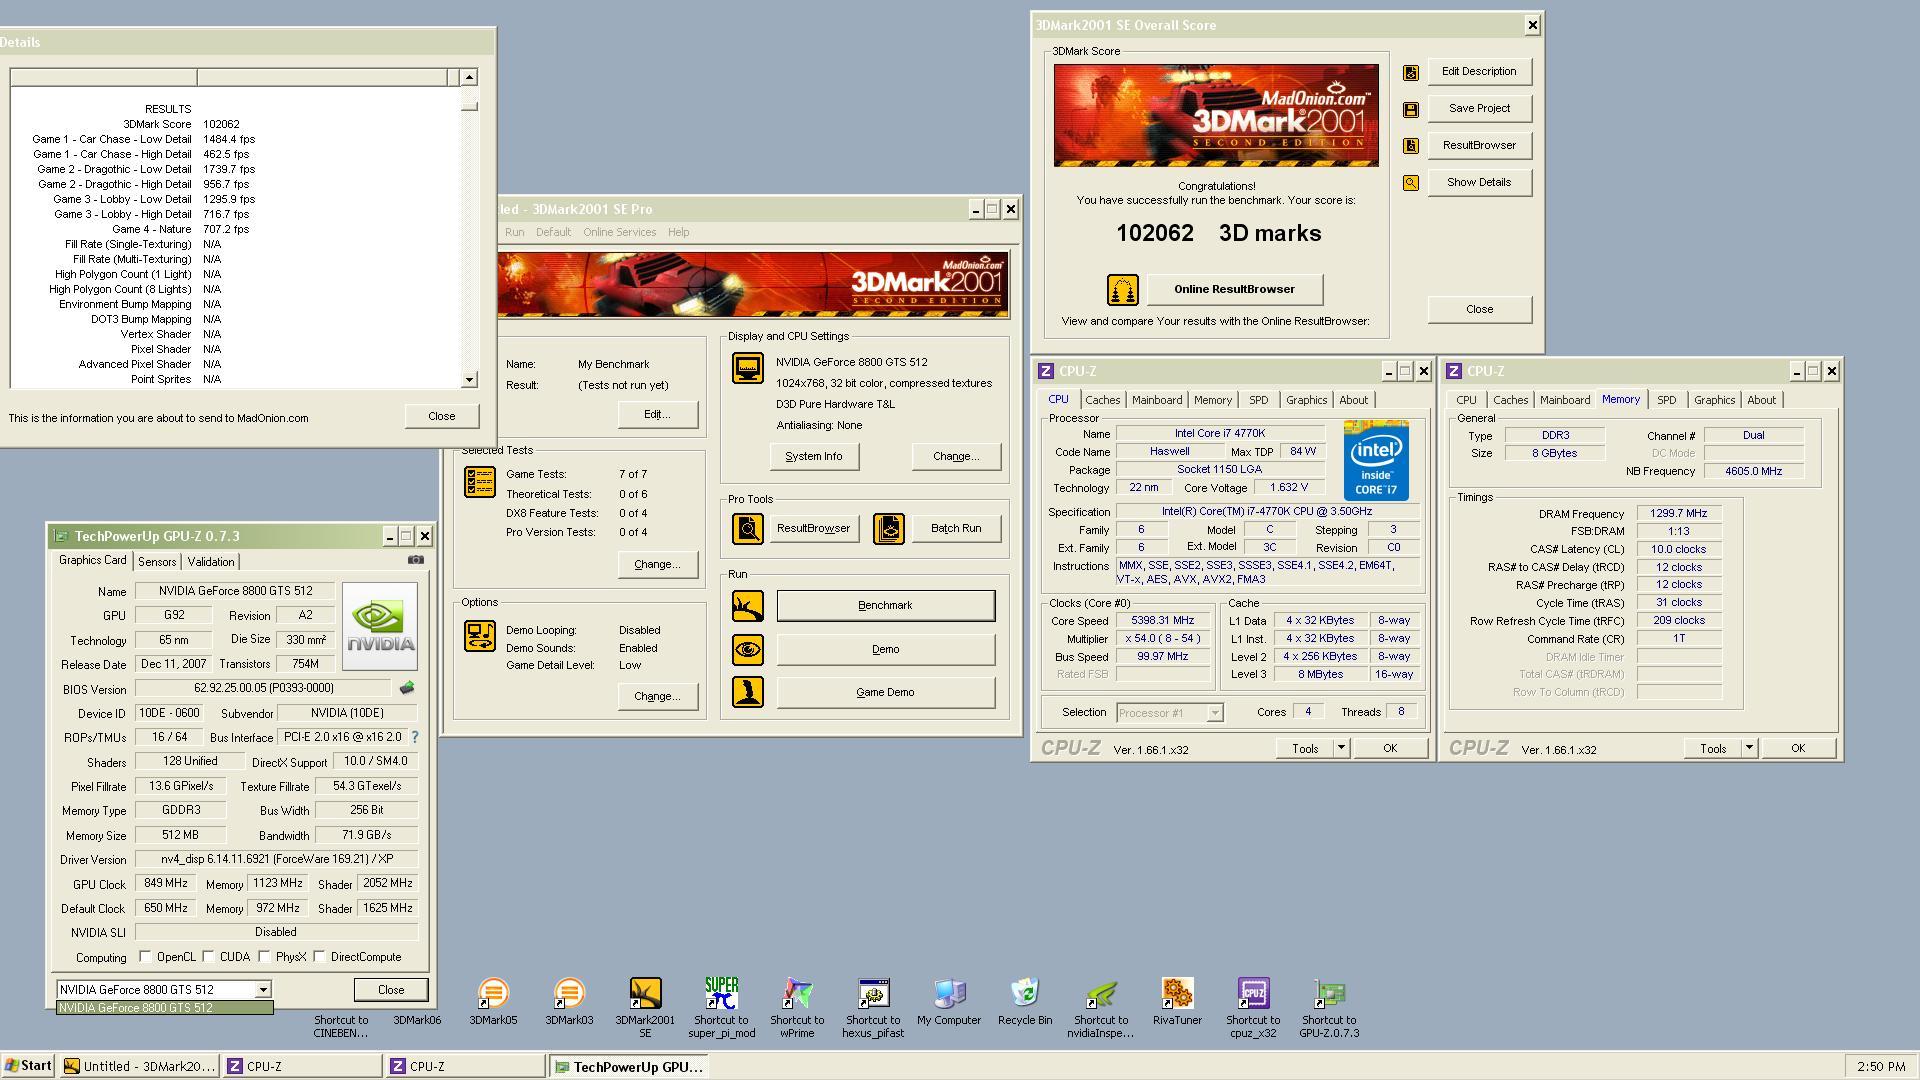
Task: Open RivaTuner desktop shortcut
Action: pyautogui.click(x=1177, y=993)
